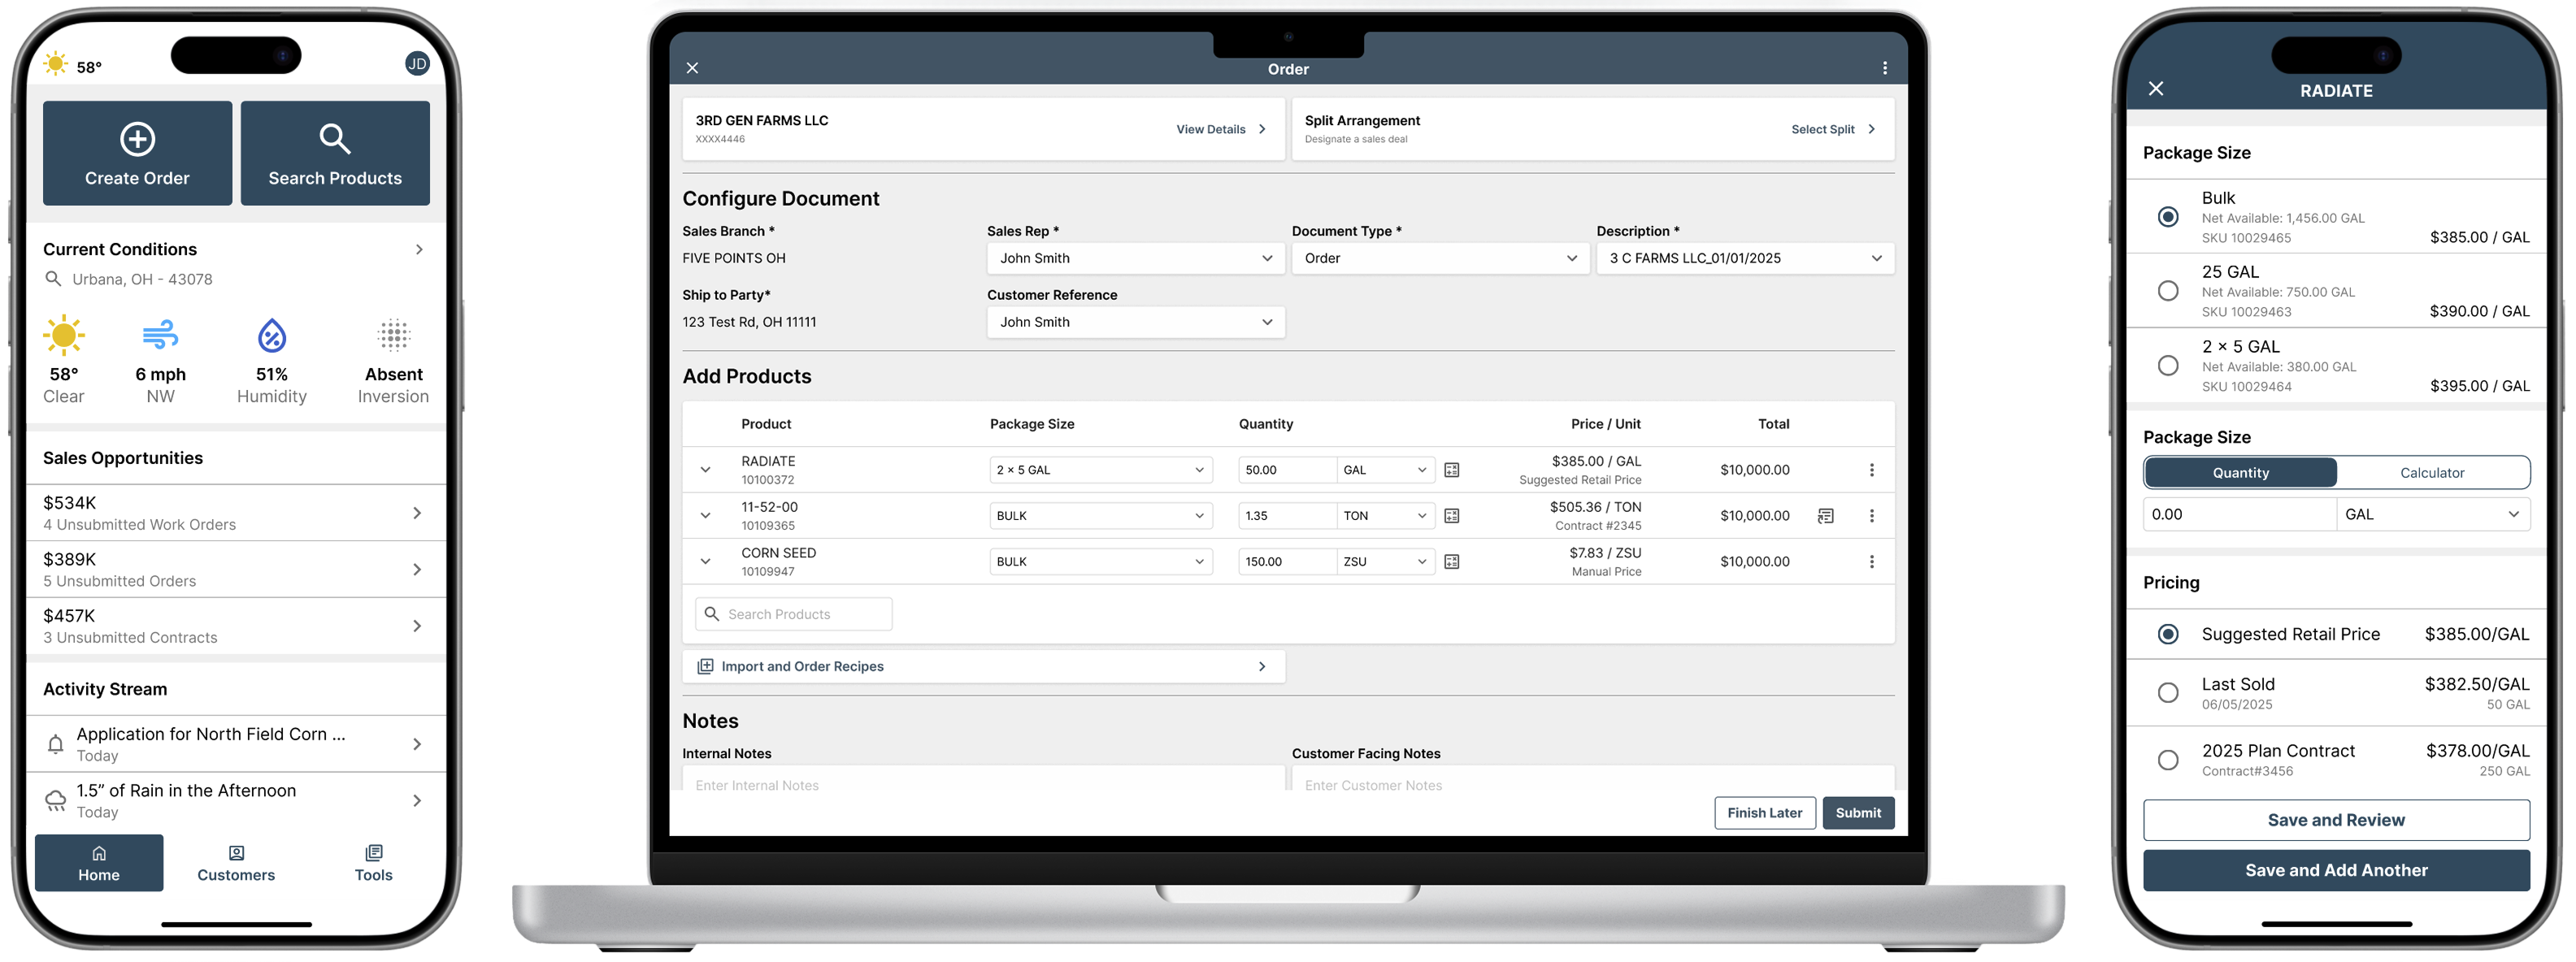Open $389K Unsubmitted Orders

(x=236, y=570)
